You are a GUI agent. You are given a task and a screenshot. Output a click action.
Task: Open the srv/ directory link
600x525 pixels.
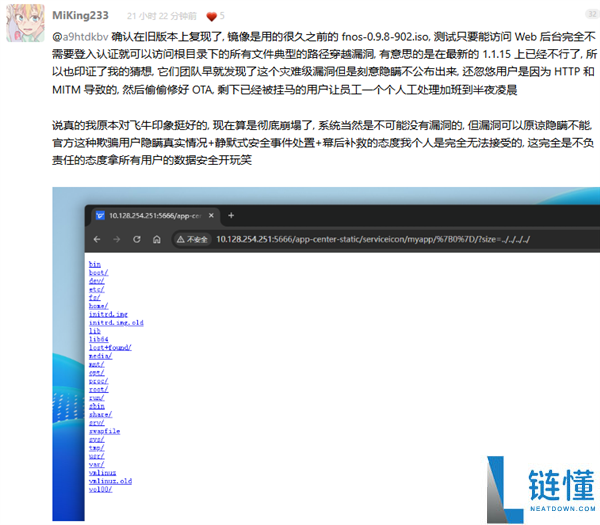pos(96,423)
